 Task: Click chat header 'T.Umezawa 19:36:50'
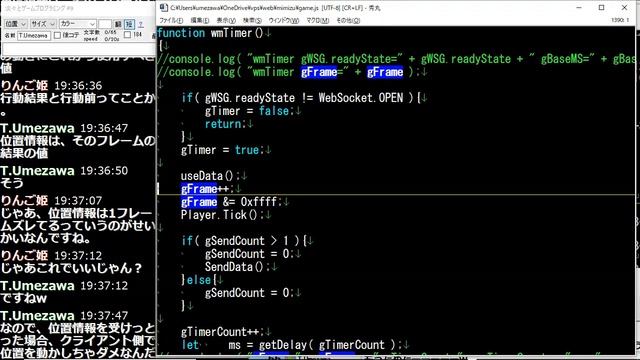pos(64,171)
